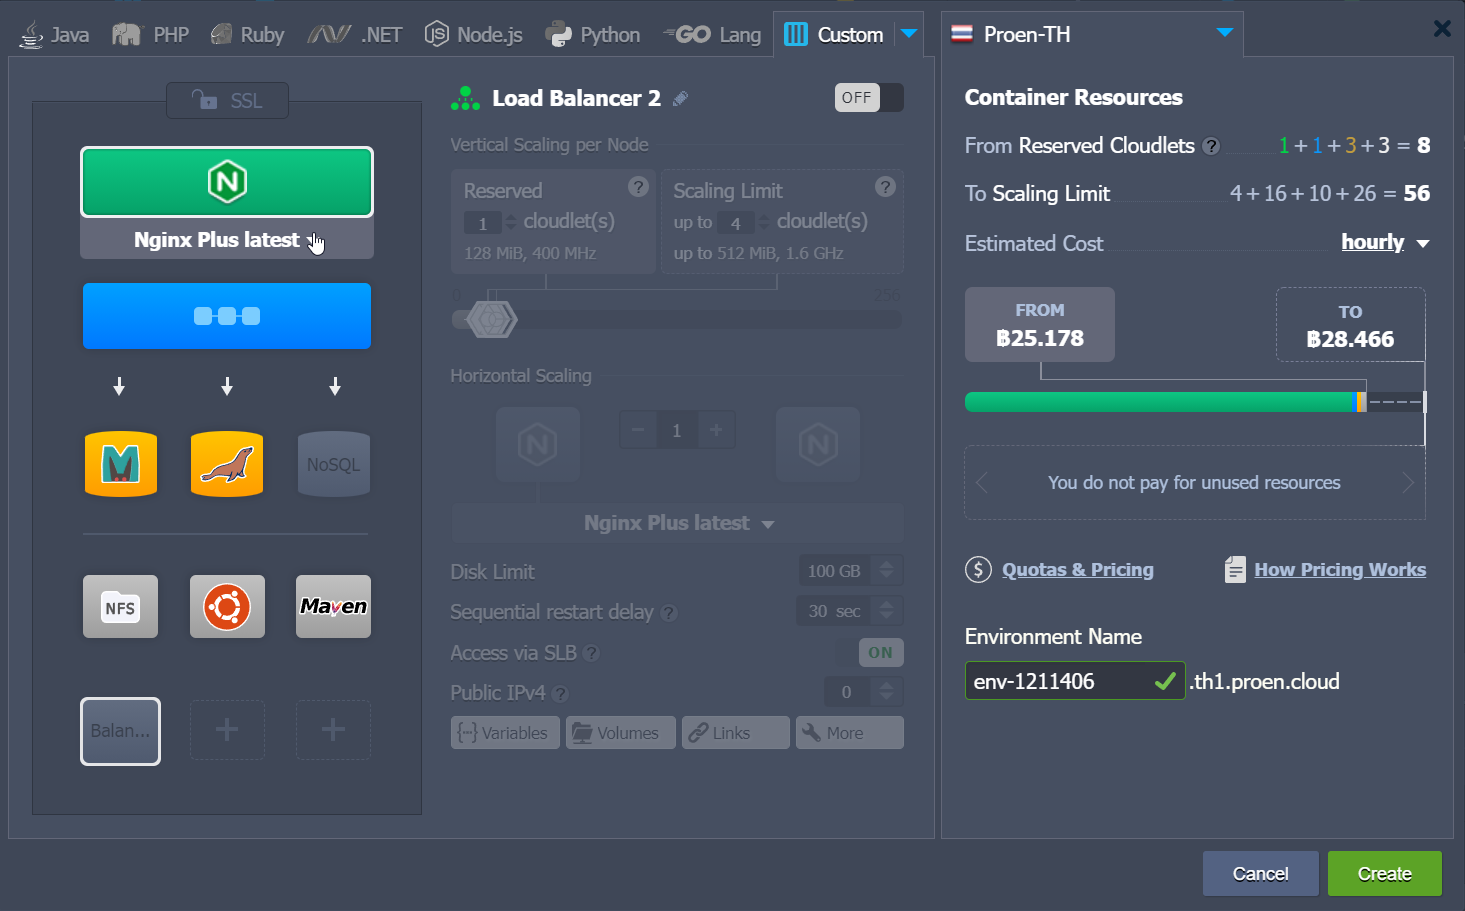Select the Ubuntu VPS node icon

point(227,607)
